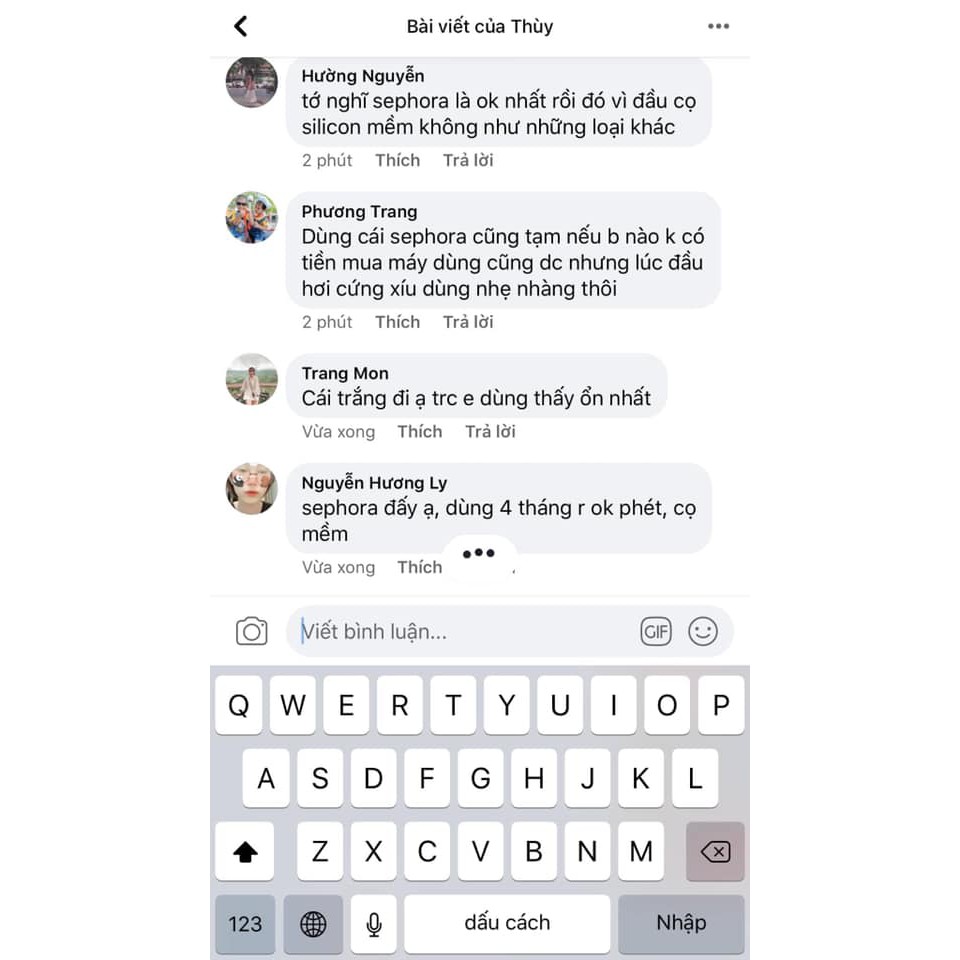Open the emoji smiley picker
The height and width of the screenshot is (960, 960).
703,631
